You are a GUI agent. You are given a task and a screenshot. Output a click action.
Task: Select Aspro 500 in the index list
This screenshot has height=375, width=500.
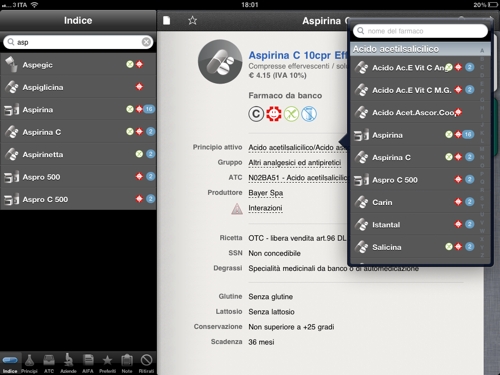click(x=78, y=177)
